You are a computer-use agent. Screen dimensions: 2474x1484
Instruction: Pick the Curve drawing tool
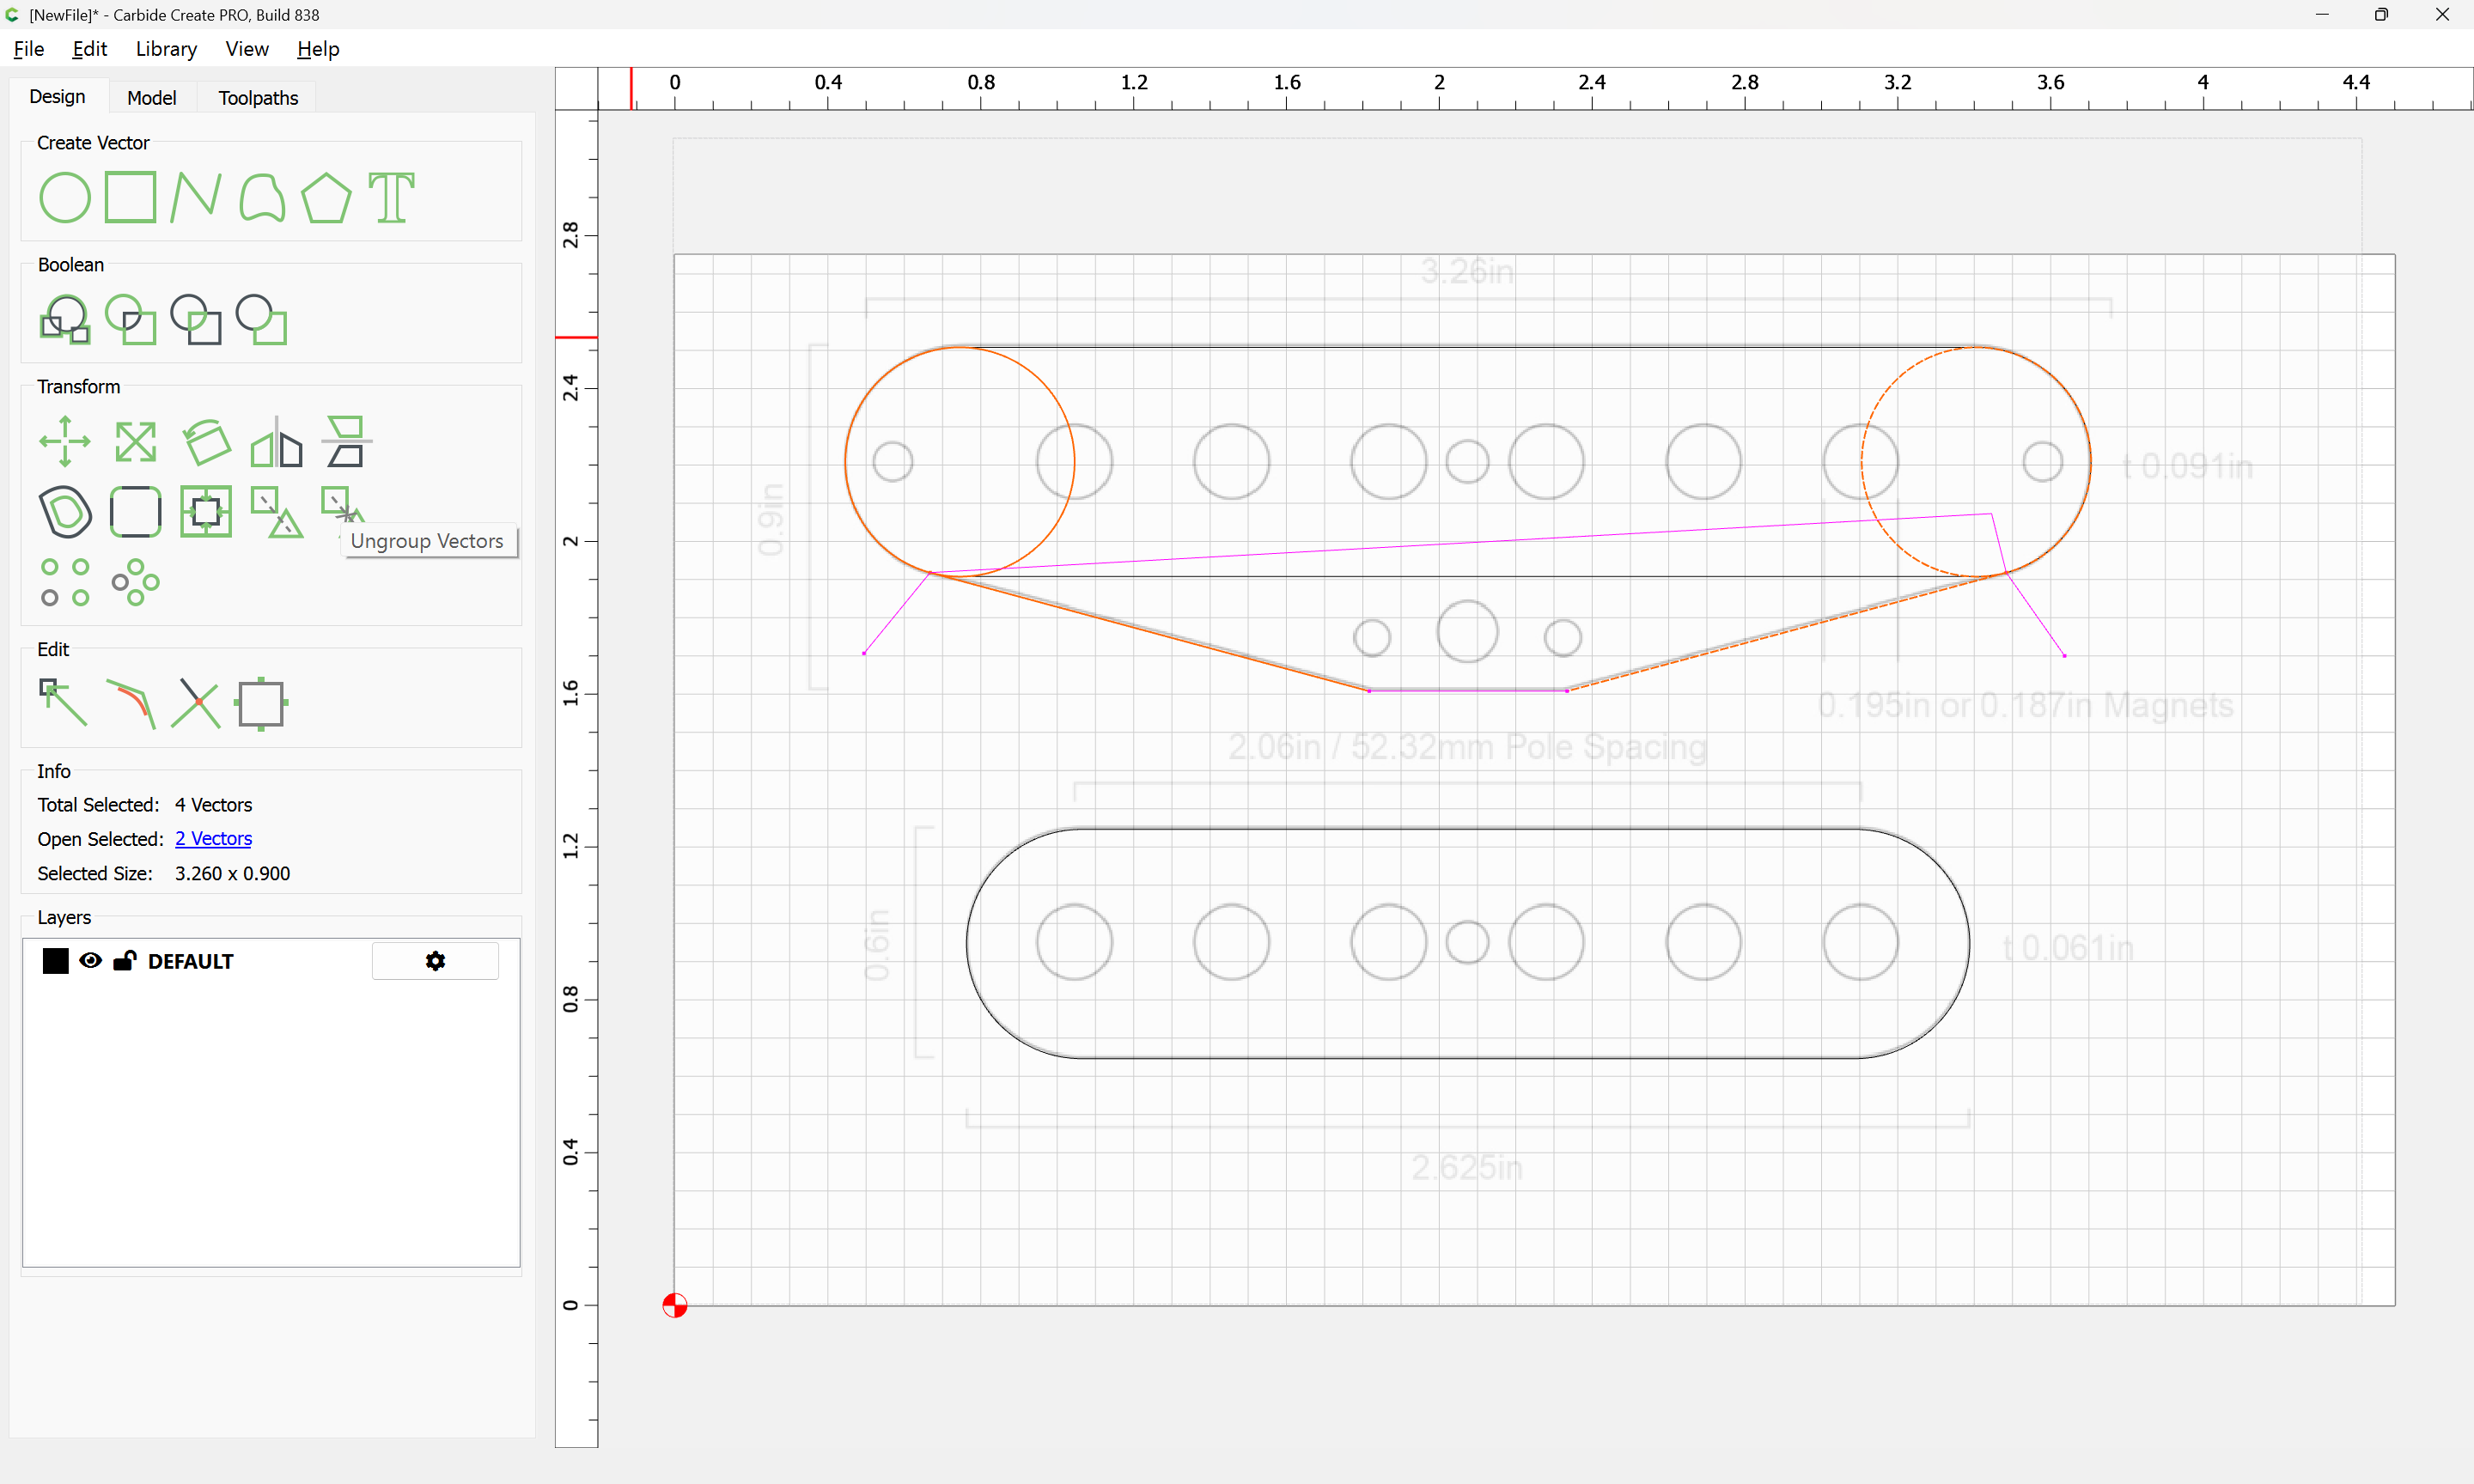(x=262, y=197)
